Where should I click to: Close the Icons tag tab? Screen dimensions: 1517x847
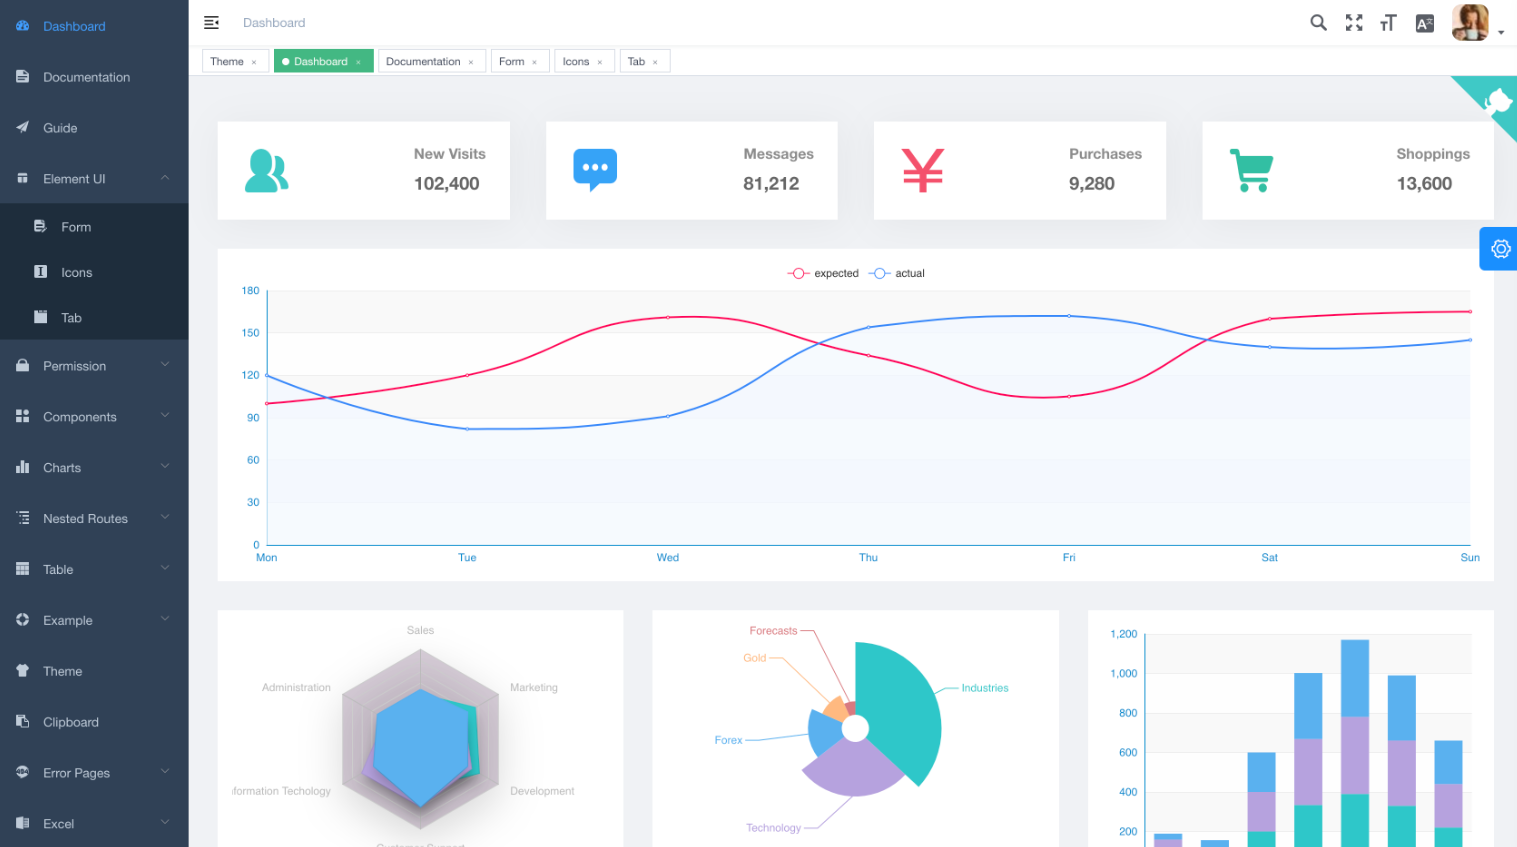(600, 62)
